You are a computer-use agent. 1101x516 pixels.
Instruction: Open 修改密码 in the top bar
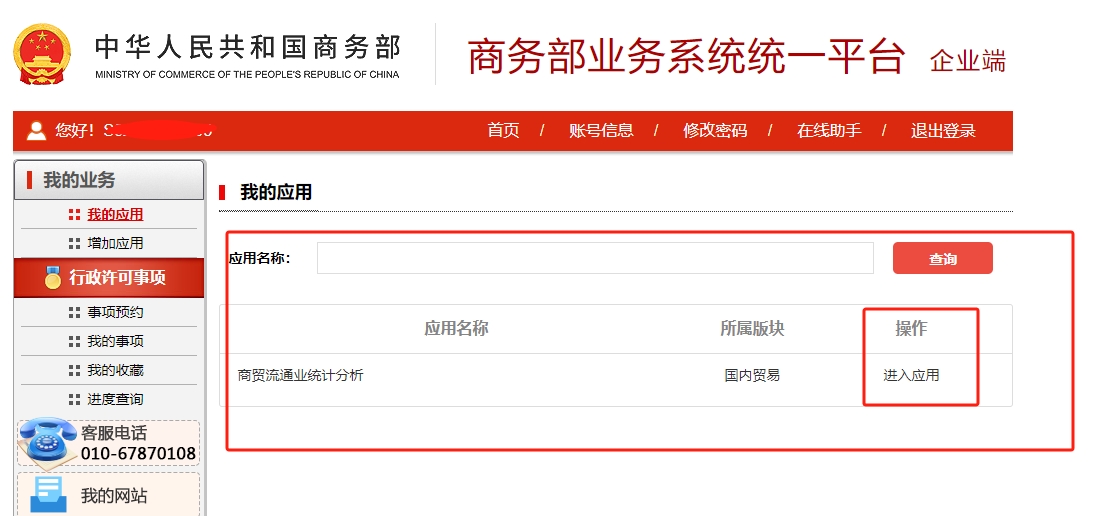tap(715, 131)
